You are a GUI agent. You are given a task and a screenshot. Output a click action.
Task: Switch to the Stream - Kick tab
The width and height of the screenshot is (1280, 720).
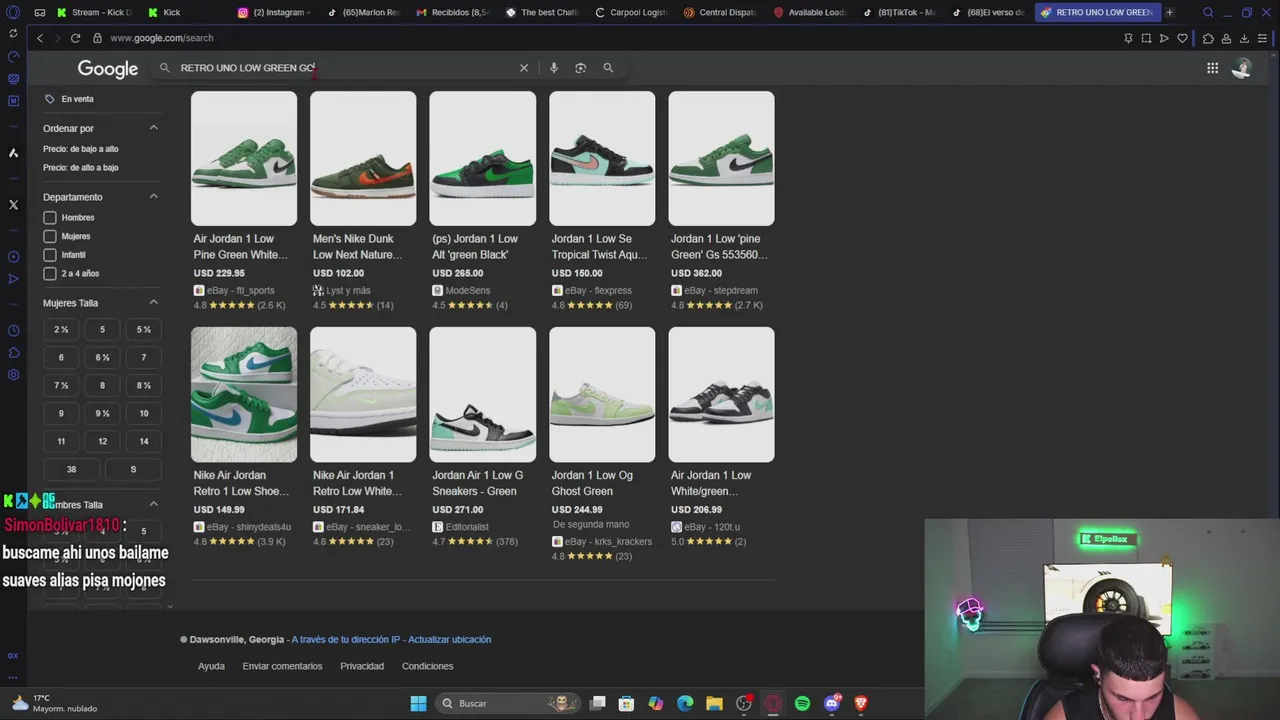click(94, 12)
